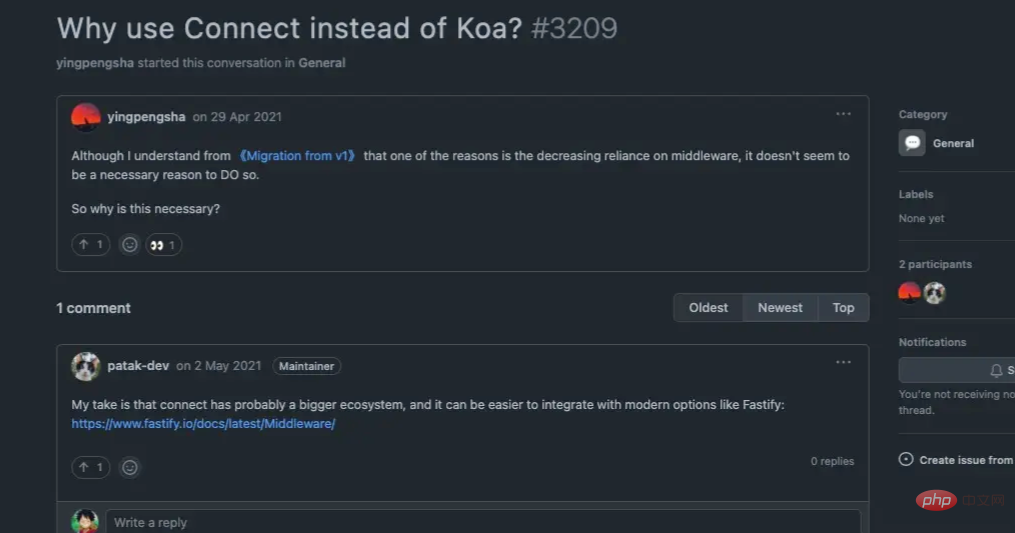Open the Migration from v1 link
This screenshot has height=533, width=1015.
[x=299, y=156]
